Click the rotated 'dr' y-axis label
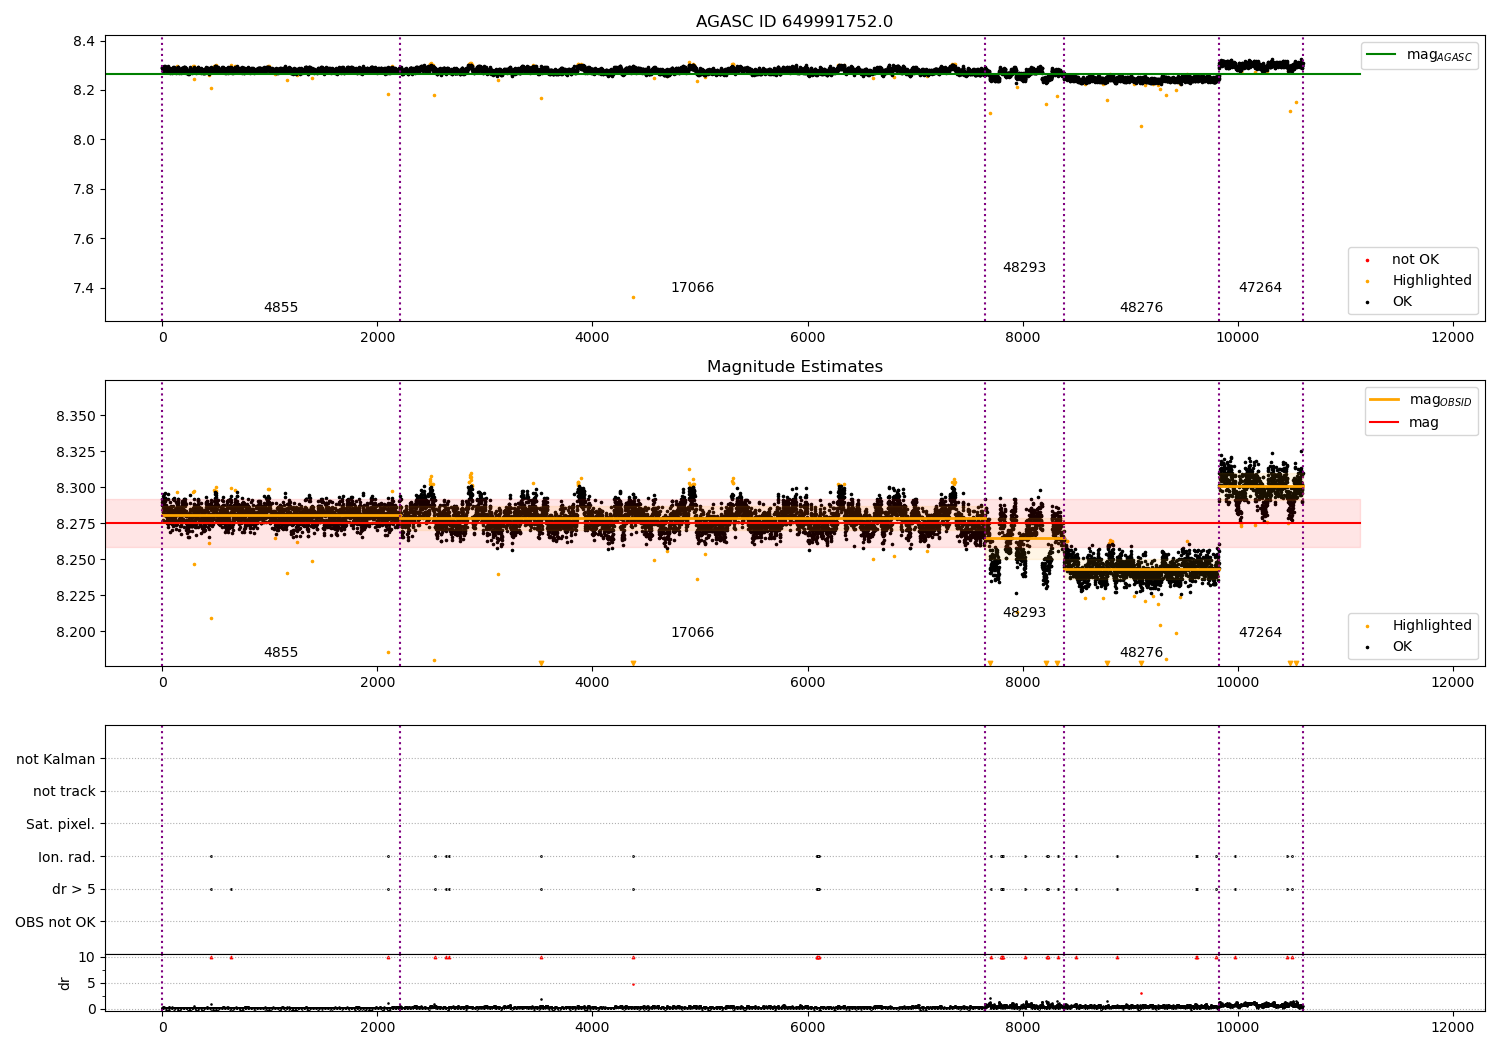Screen dimensions: 1500x1050 coord(65,983)
